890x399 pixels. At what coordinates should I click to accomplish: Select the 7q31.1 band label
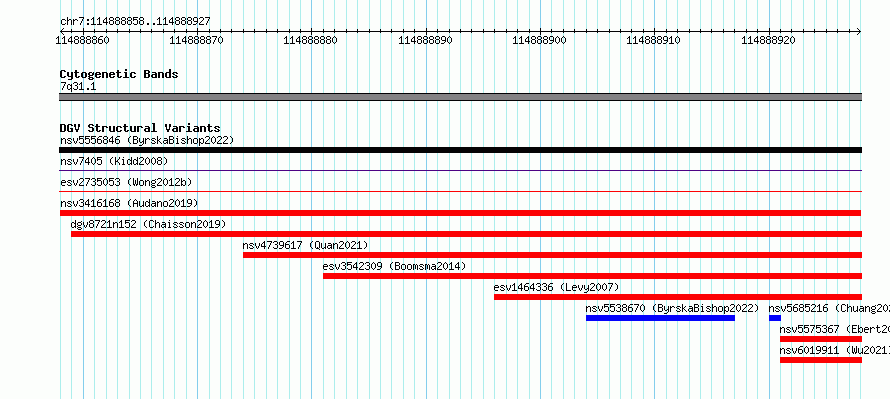coord(78,86)
